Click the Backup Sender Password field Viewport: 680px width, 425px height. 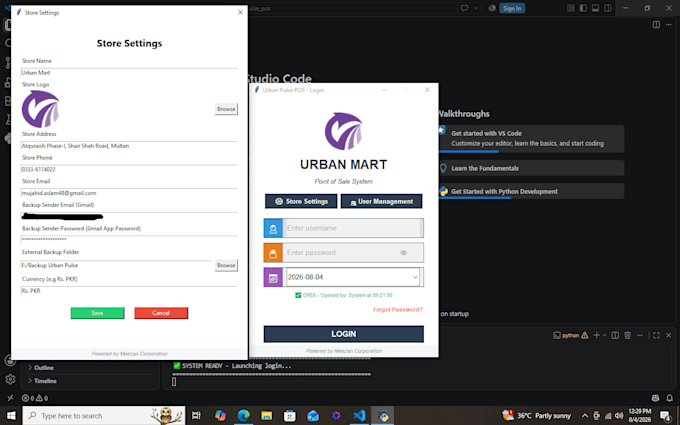129,239
